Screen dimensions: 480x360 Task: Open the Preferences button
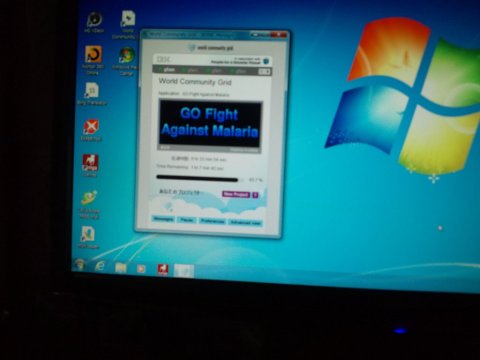(212, 221)
